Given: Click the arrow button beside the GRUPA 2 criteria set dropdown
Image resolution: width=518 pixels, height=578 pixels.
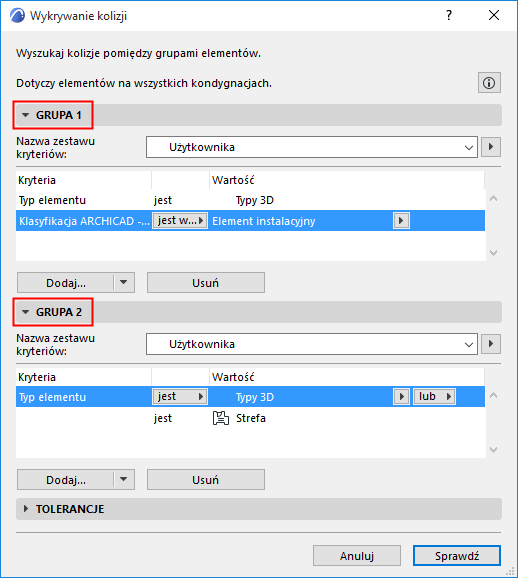Looking at the screenshot, I should 491,344.
